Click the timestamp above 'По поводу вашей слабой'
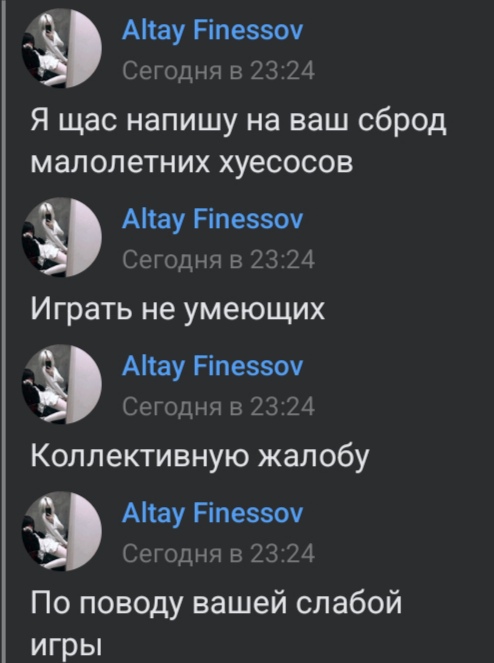 point(218,553)
